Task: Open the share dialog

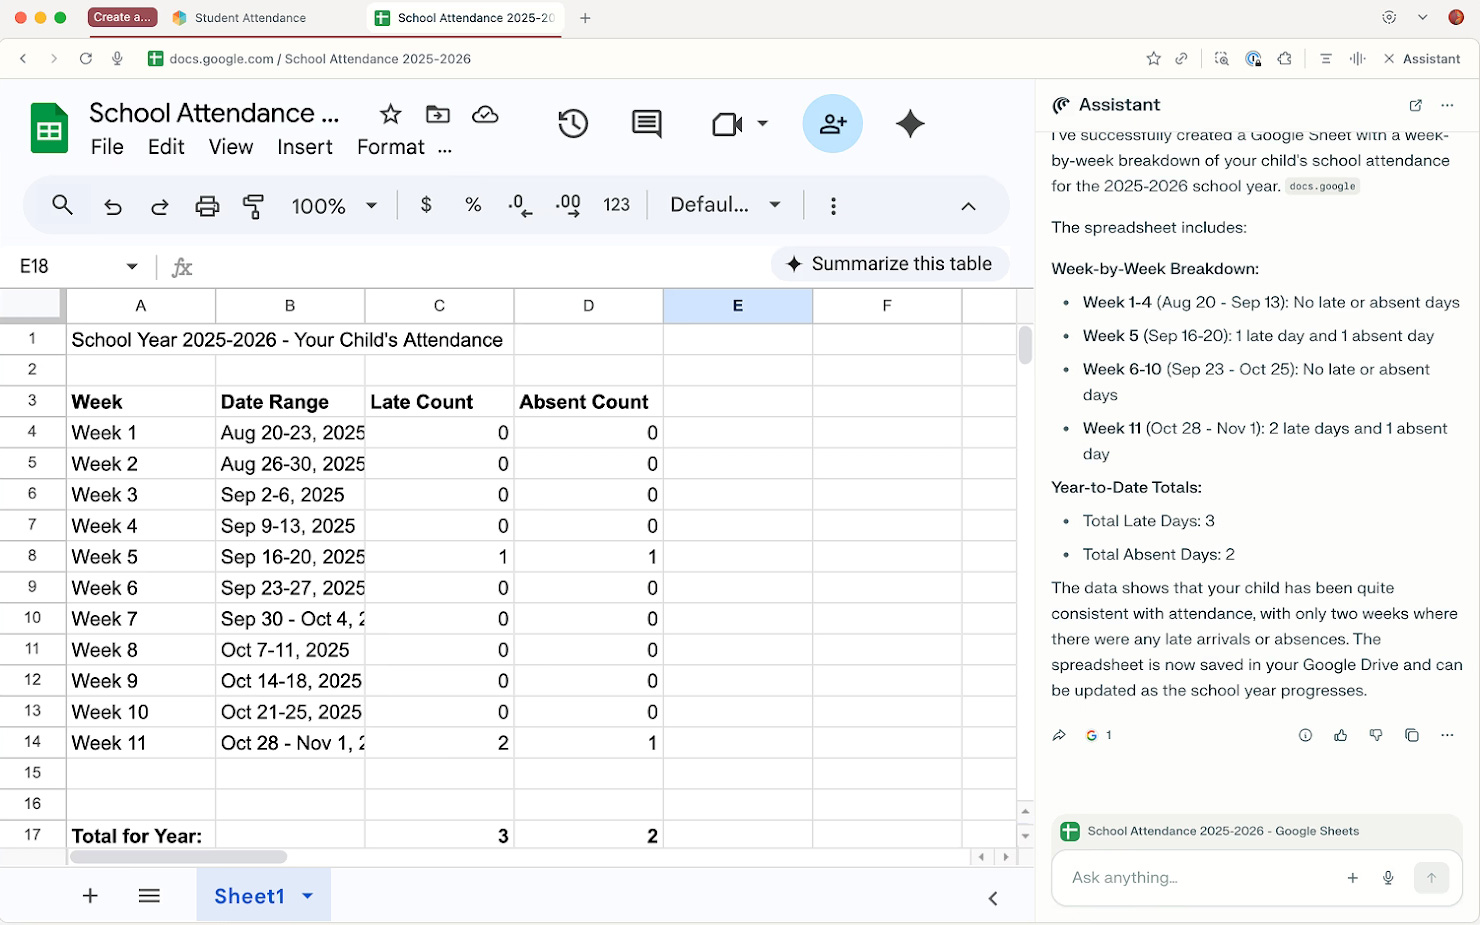Action: [x=833, y=123]
